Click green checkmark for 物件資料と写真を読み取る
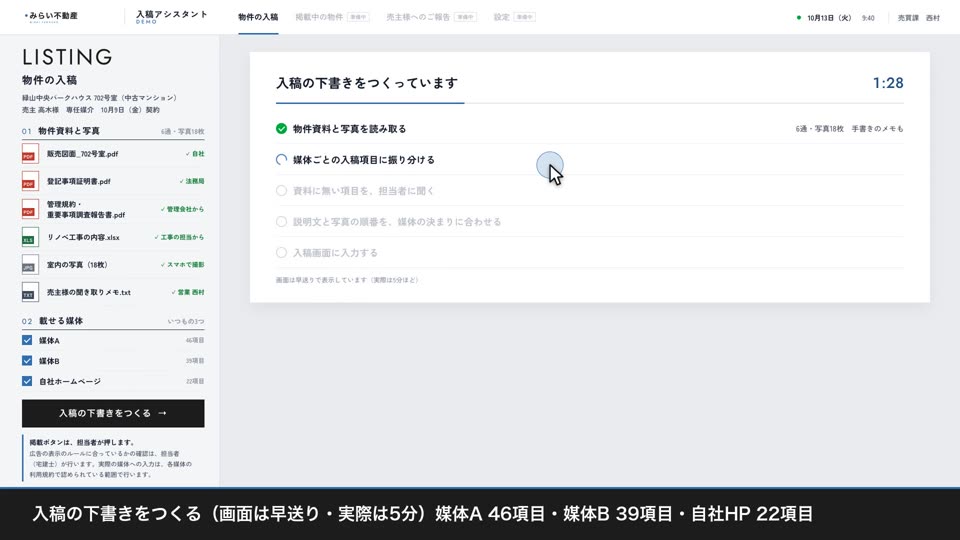Screen dimensions: 960x540 point(281,129)
